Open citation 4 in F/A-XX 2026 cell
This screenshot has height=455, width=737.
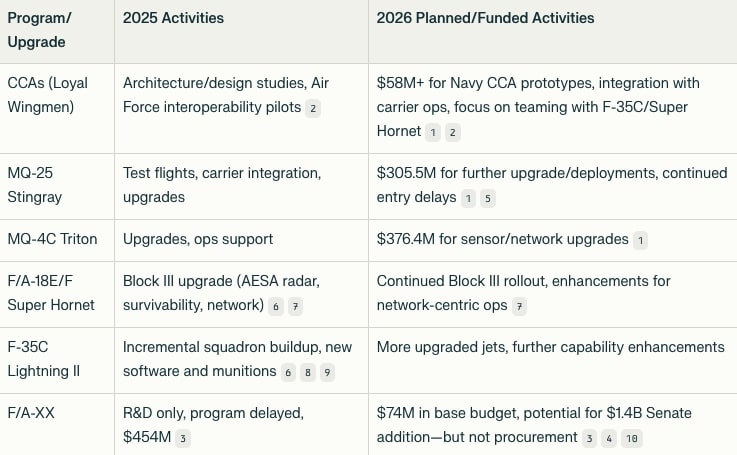610,438
